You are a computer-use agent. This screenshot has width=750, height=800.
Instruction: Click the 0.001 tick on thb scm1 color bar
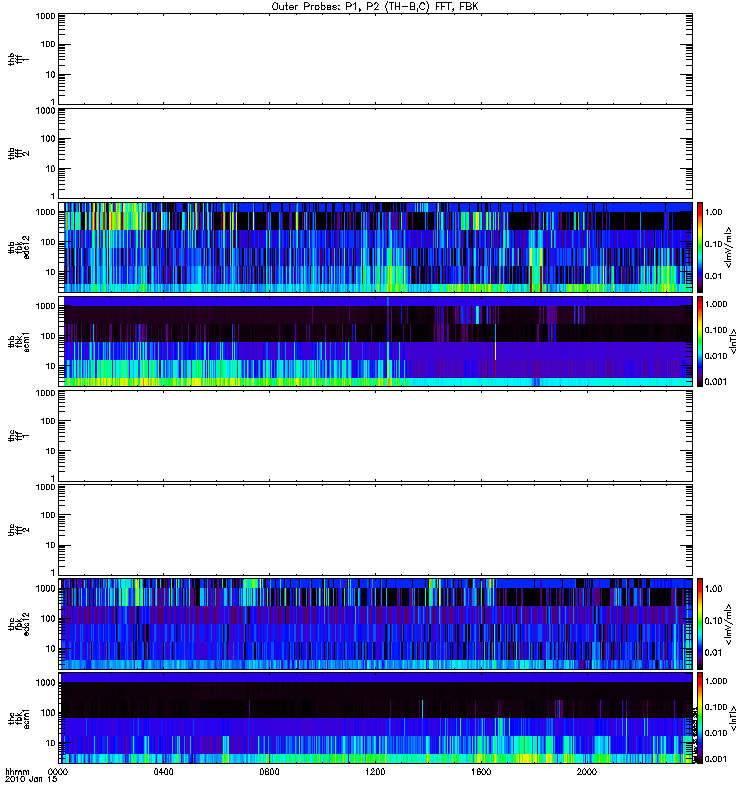pyautogui.click(x=715, y=382)
